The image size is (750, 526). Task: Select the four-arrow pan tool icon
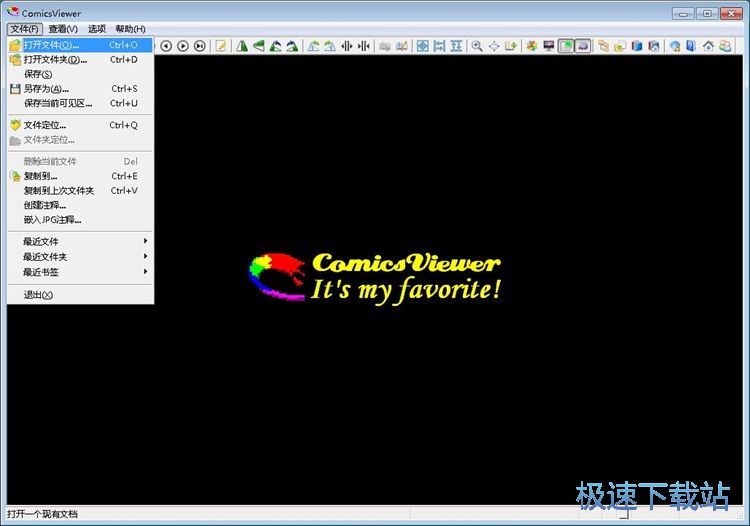point(494,46)
